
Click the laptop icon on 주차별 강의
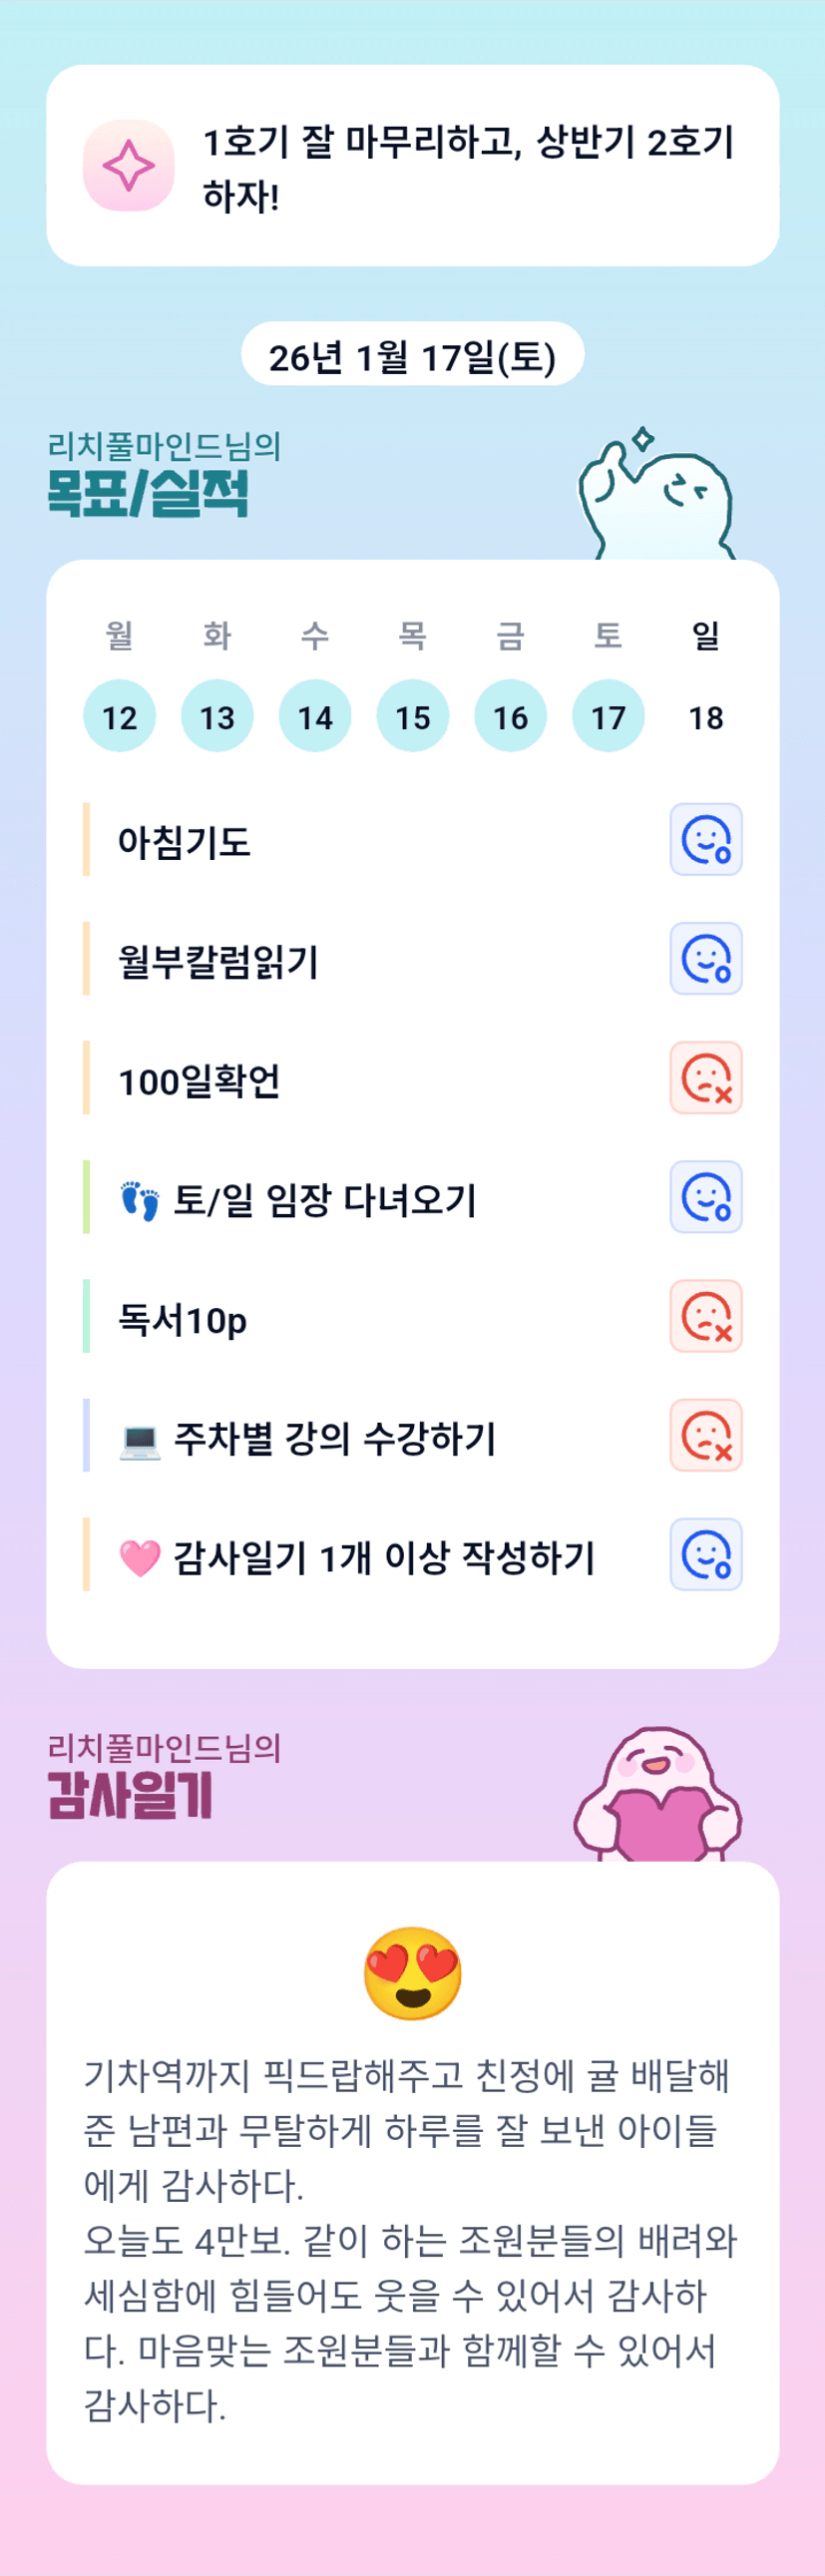[140, 1440]
